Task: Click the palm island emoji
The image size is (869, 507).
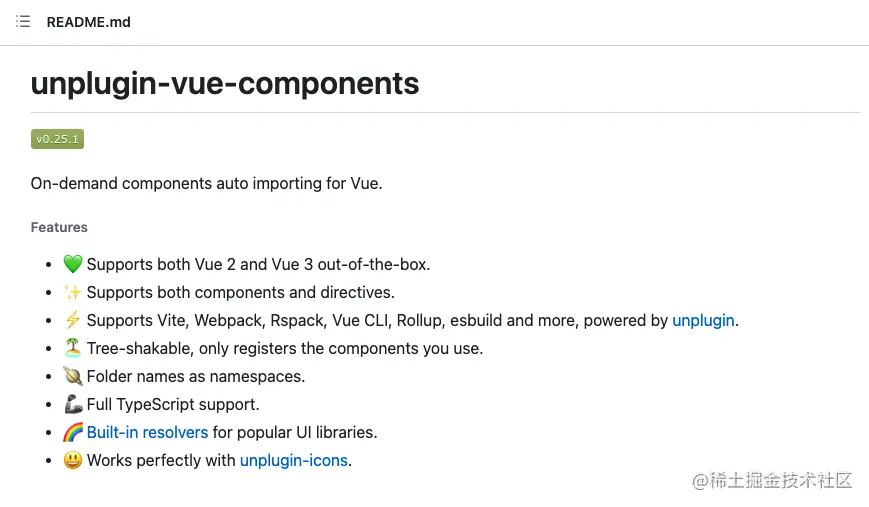Action: click(x=73, y=348)
